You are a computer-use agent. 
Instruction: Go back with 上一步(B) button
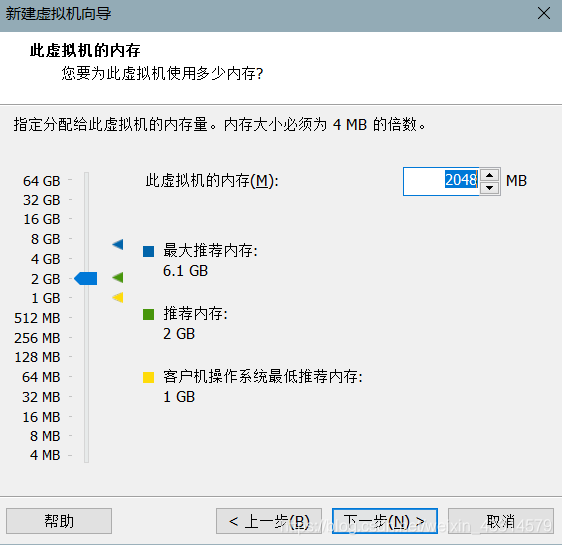(269, 521)
